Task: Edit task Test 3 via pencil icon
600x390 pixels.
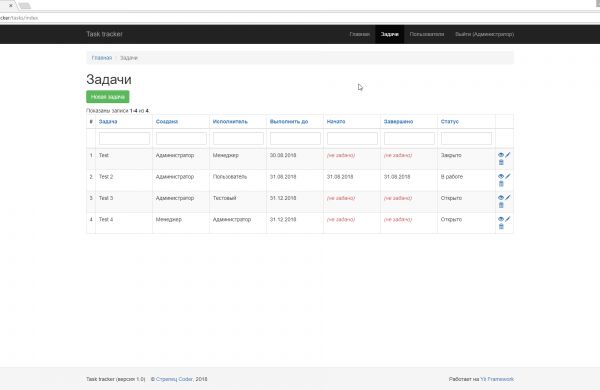Action: (x=508, y=198)
